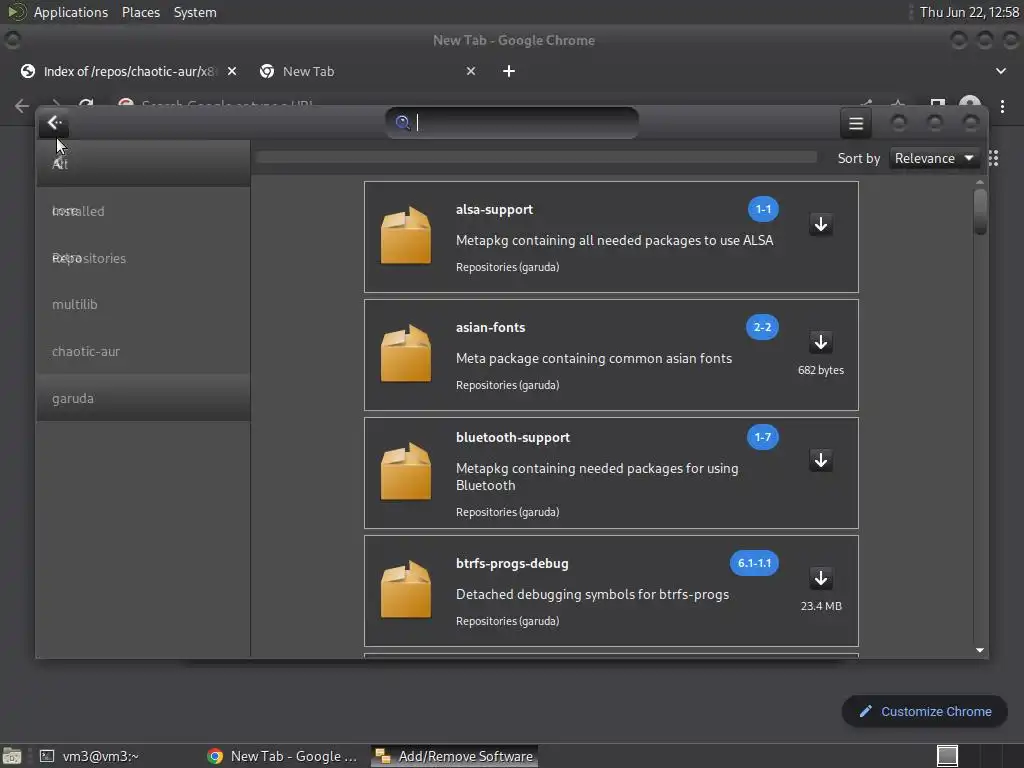Image resolution: width=1024 pixels, height=768 pixels.
Task: Open the asian-fonts package title
Action: tap(490, 328)
